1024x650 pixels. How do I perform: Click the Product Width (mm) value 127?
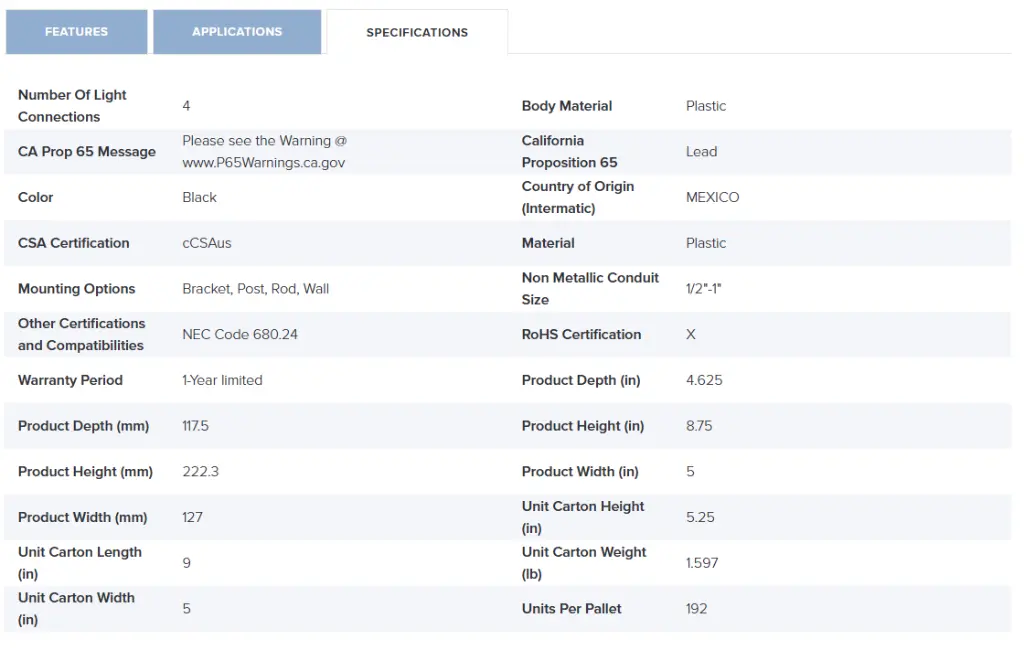coord(192,517)
